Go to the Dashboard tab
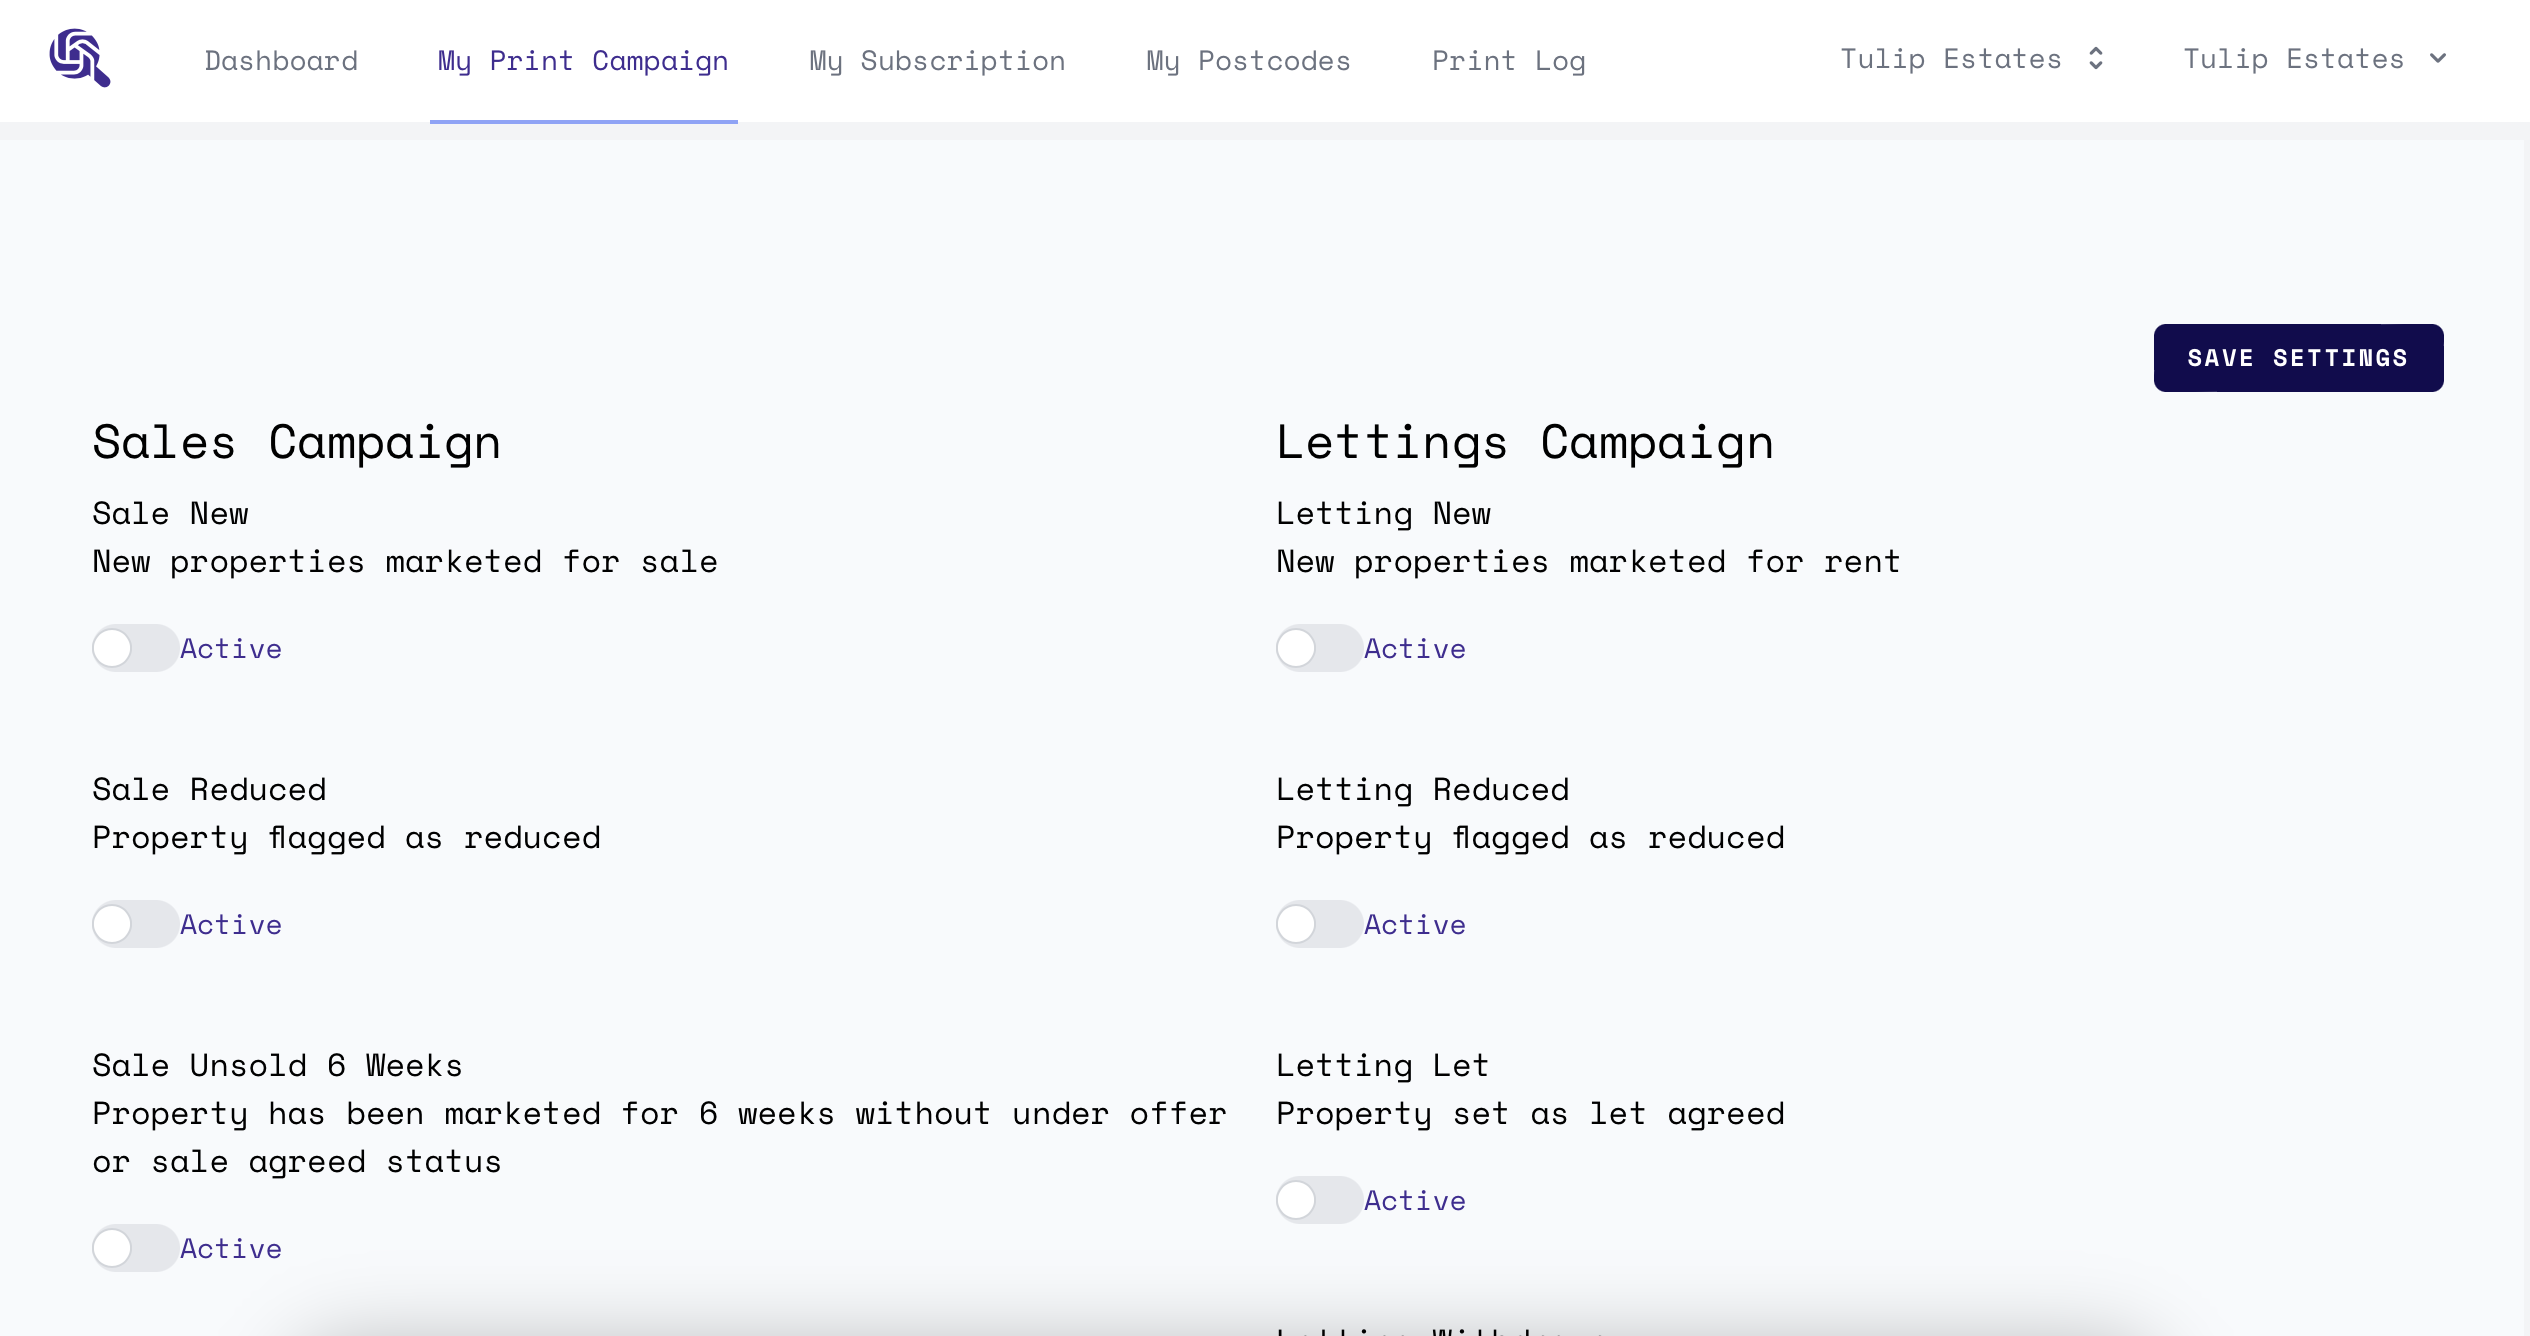The height and width of the screenshot is (1336, 2530). tap(281, 61)
